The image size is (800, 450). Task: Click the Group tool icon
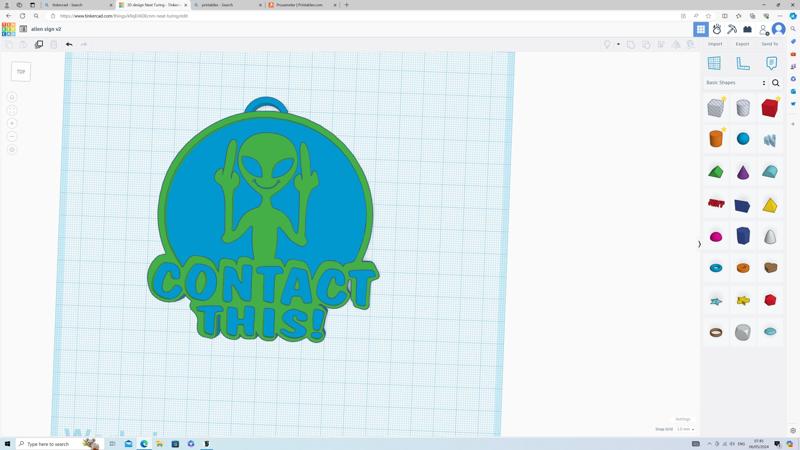click(x=631, y=44)
